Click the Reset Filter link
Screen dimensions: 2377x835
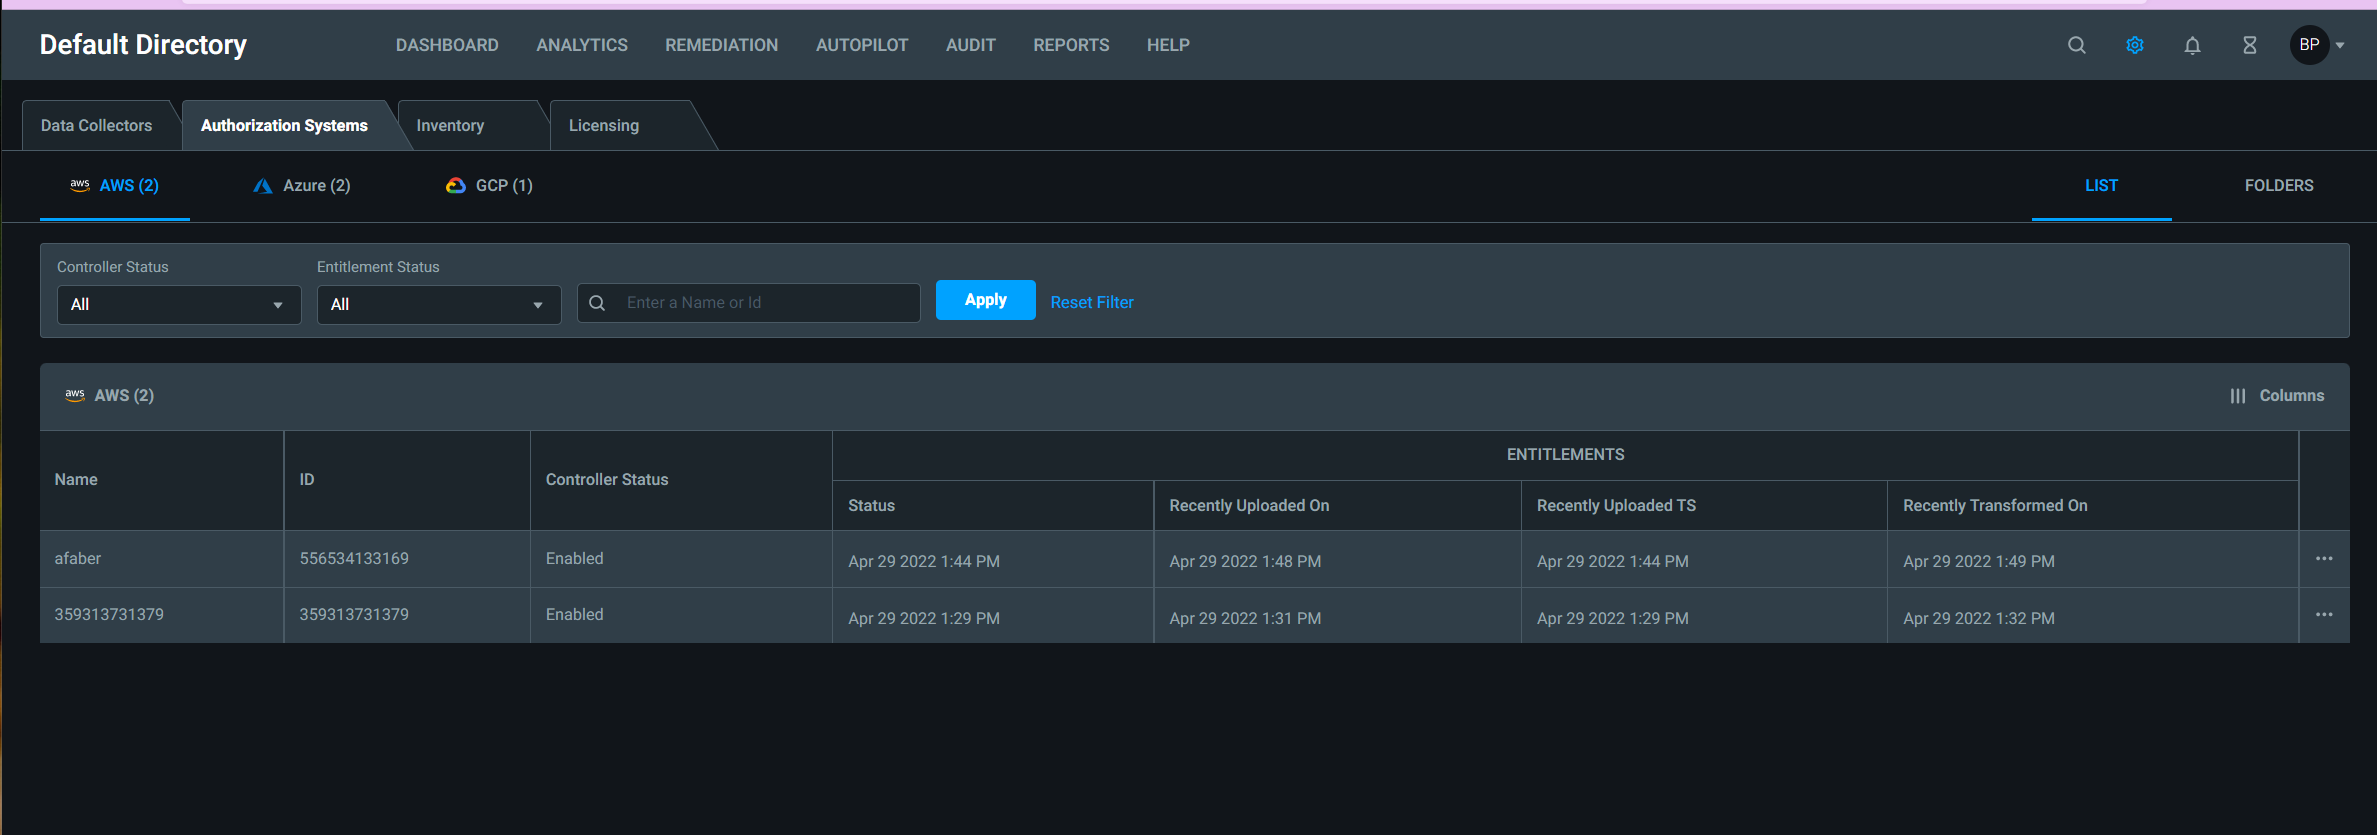tap(1091, 302)
